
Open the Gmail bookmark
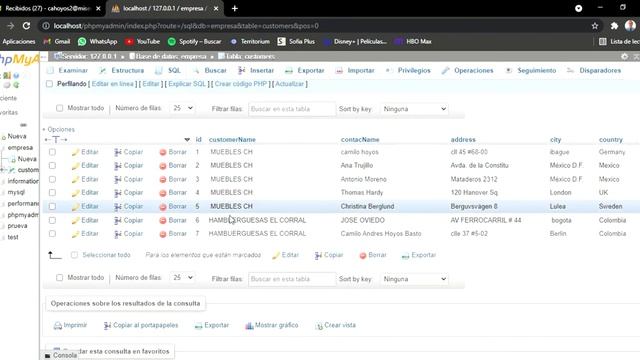tap(57, 42)
